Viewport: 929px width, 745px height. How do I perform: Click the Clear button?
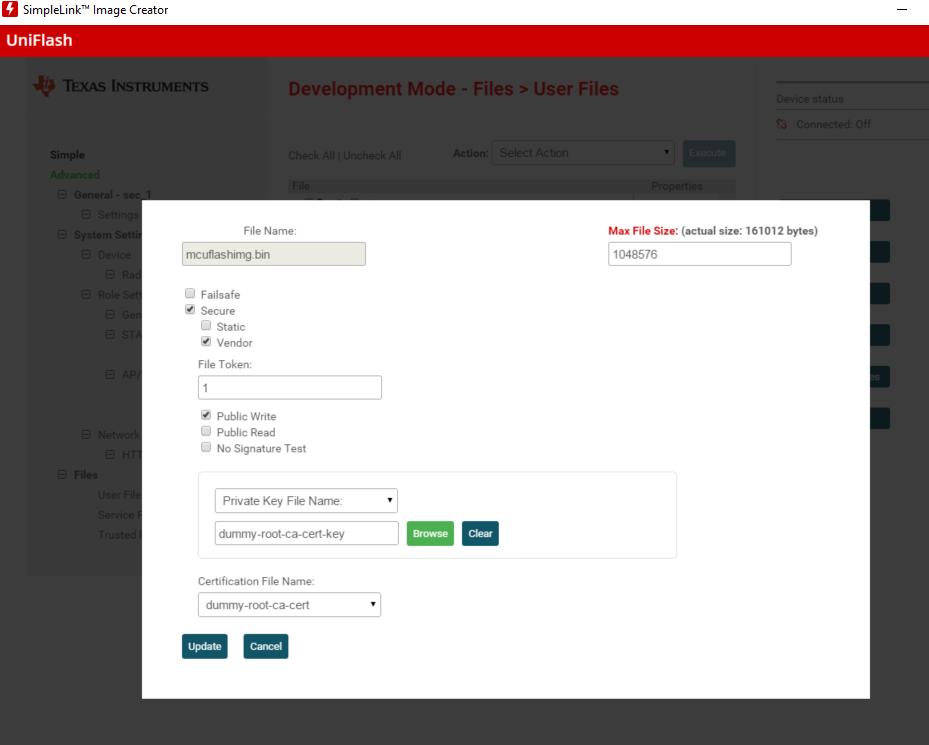tap(480, 533)
